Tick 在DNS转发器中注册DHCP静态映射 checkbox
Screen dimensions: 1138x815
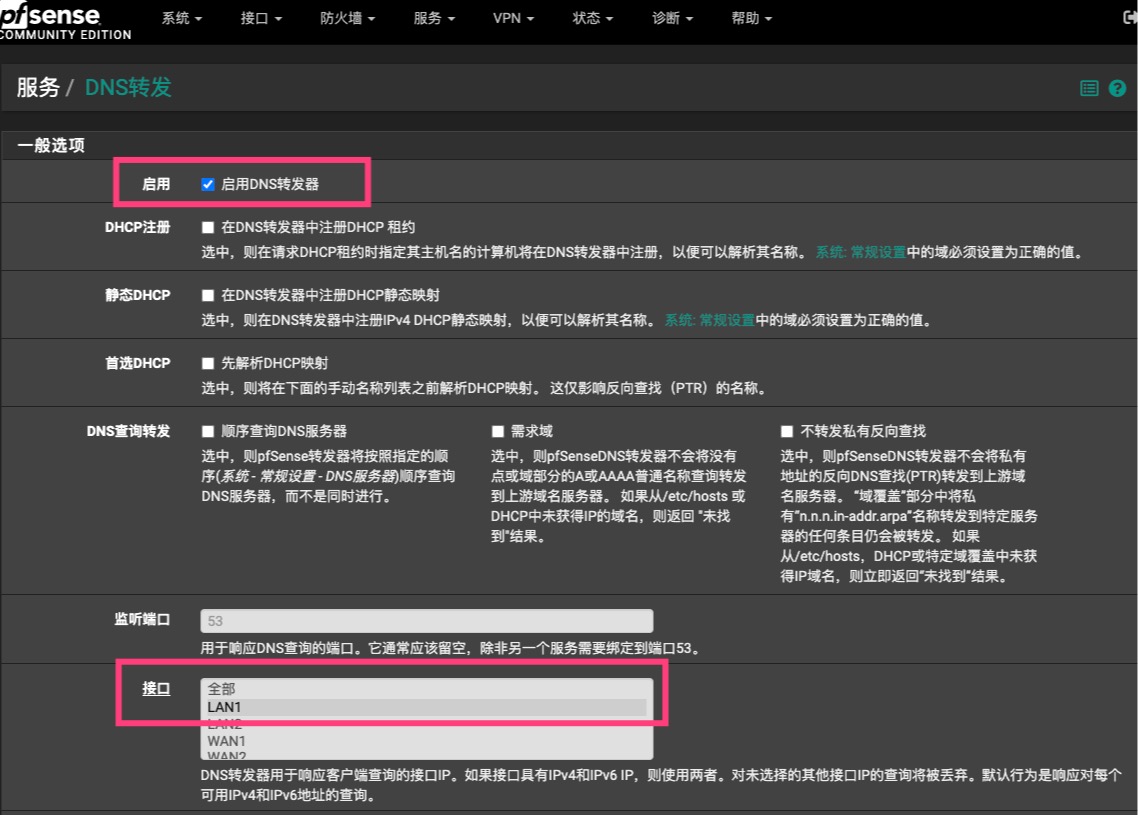[208, 295]
